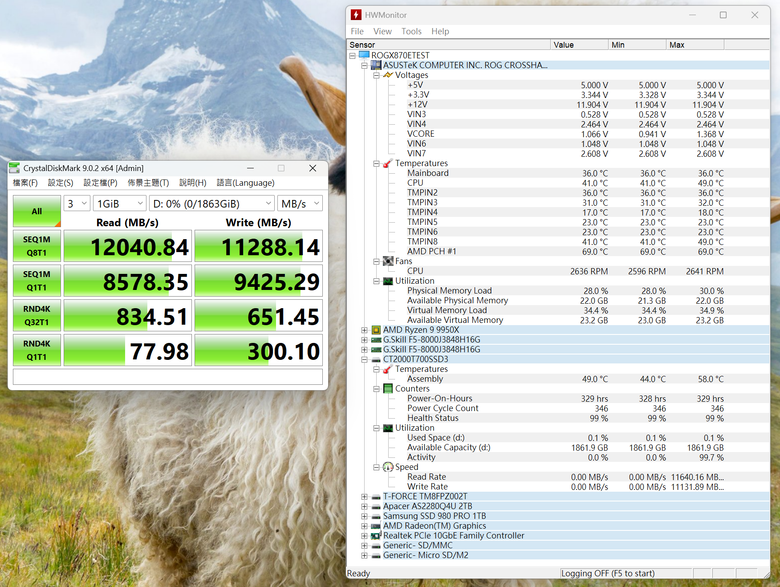
Task: Open the 1GiB test size dropdown
Action: pos(119,203)
